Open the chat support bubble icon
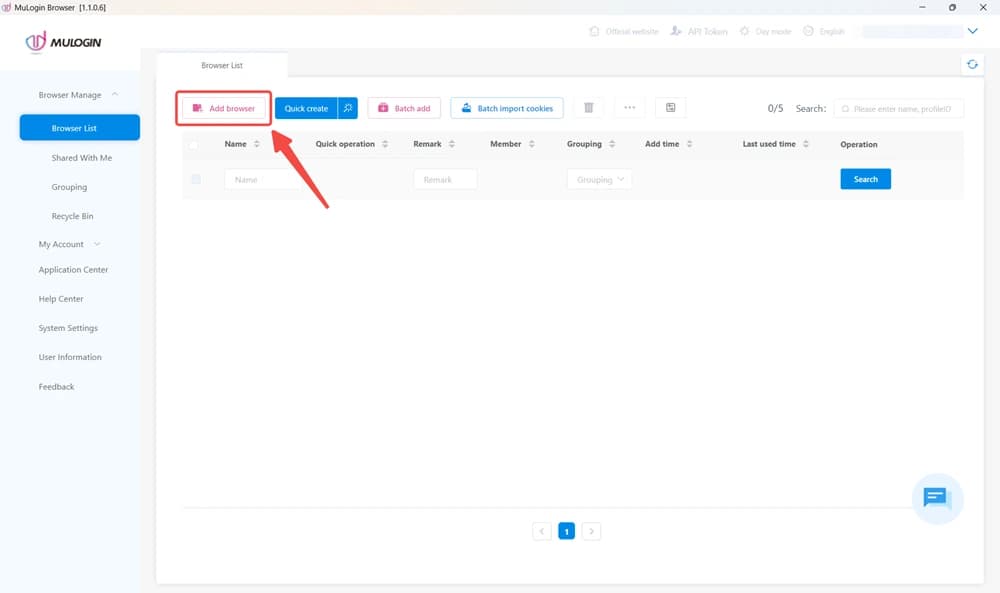This screenshot has width=1000, height=593. pos(936,497)
